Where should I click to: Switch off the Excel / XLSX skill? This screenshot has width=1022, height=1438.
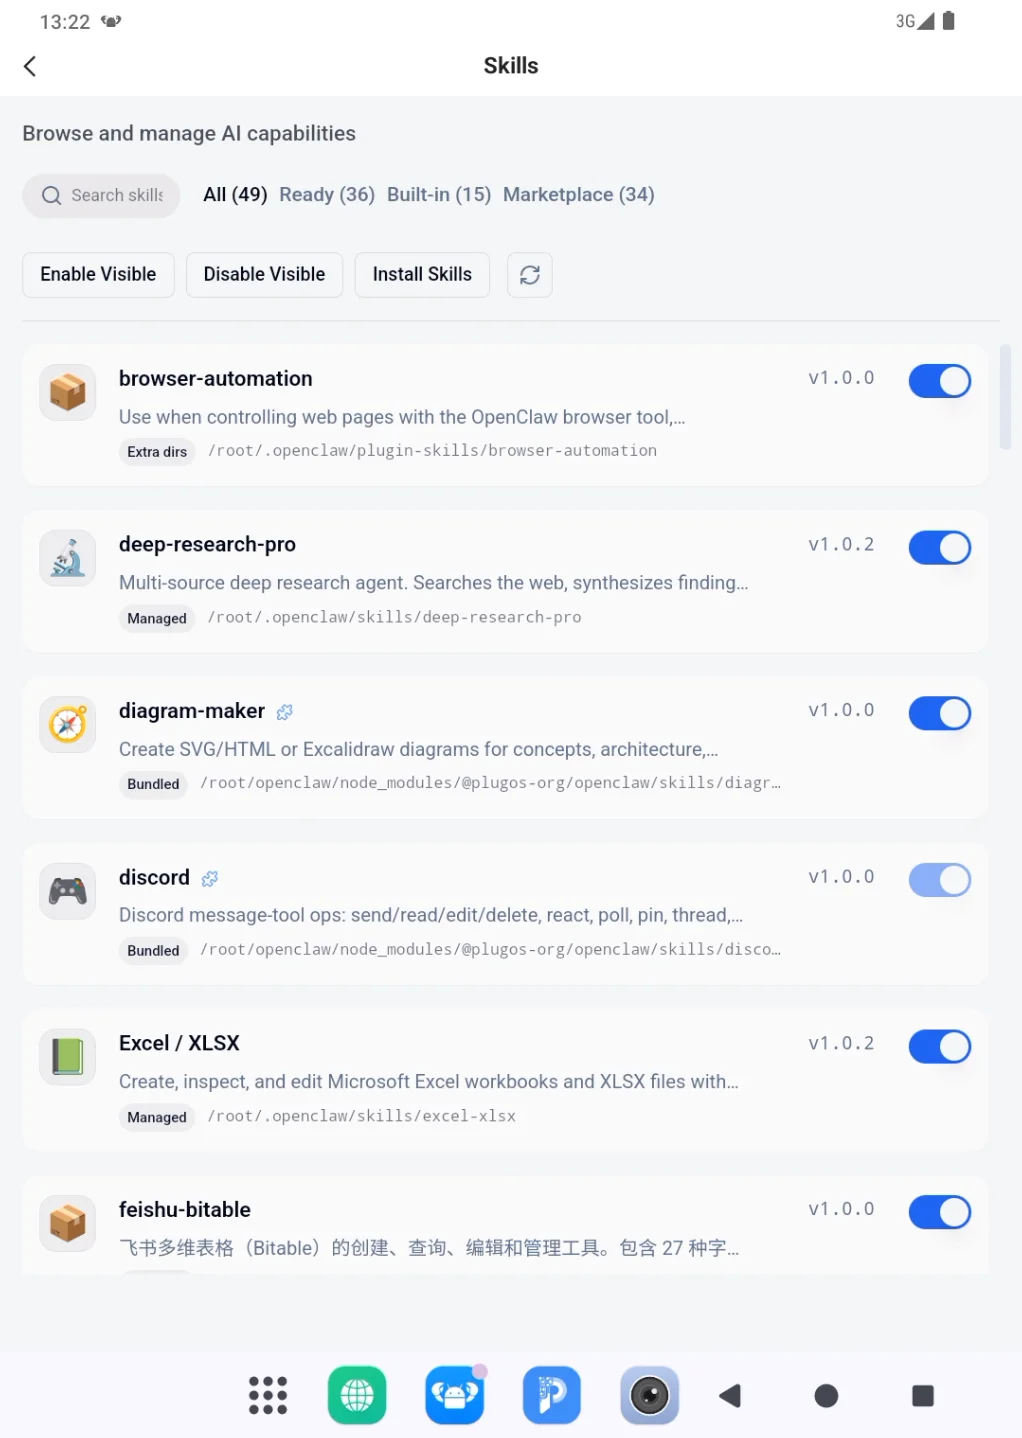click(x=939, y=1046)
